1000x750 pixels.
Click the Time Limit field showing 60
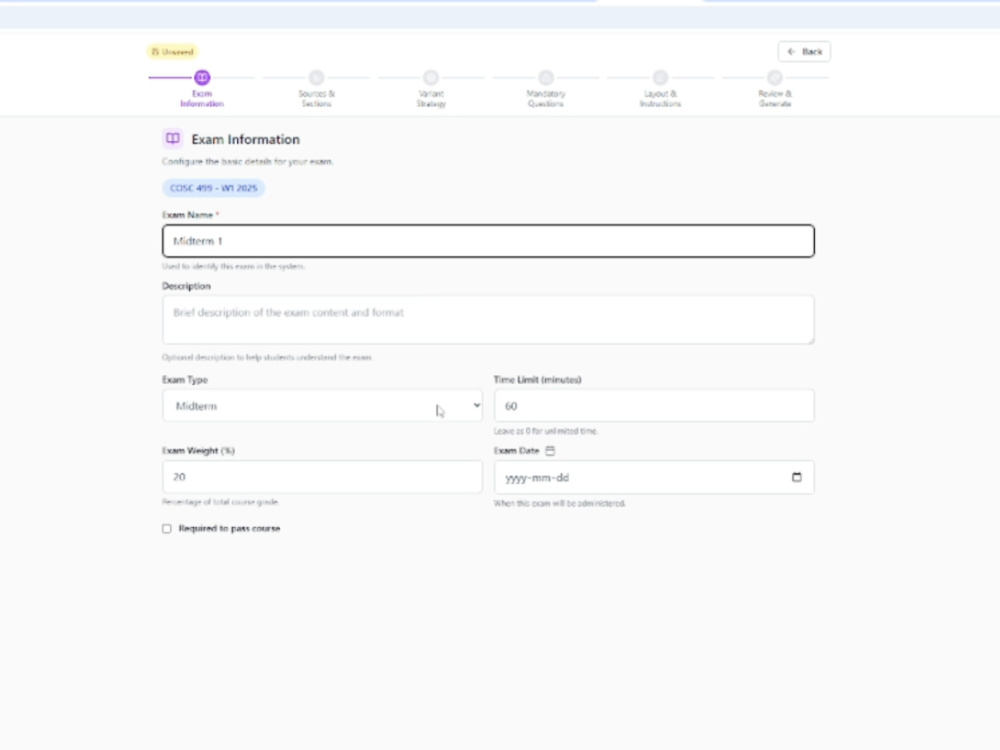pos(654,406)
